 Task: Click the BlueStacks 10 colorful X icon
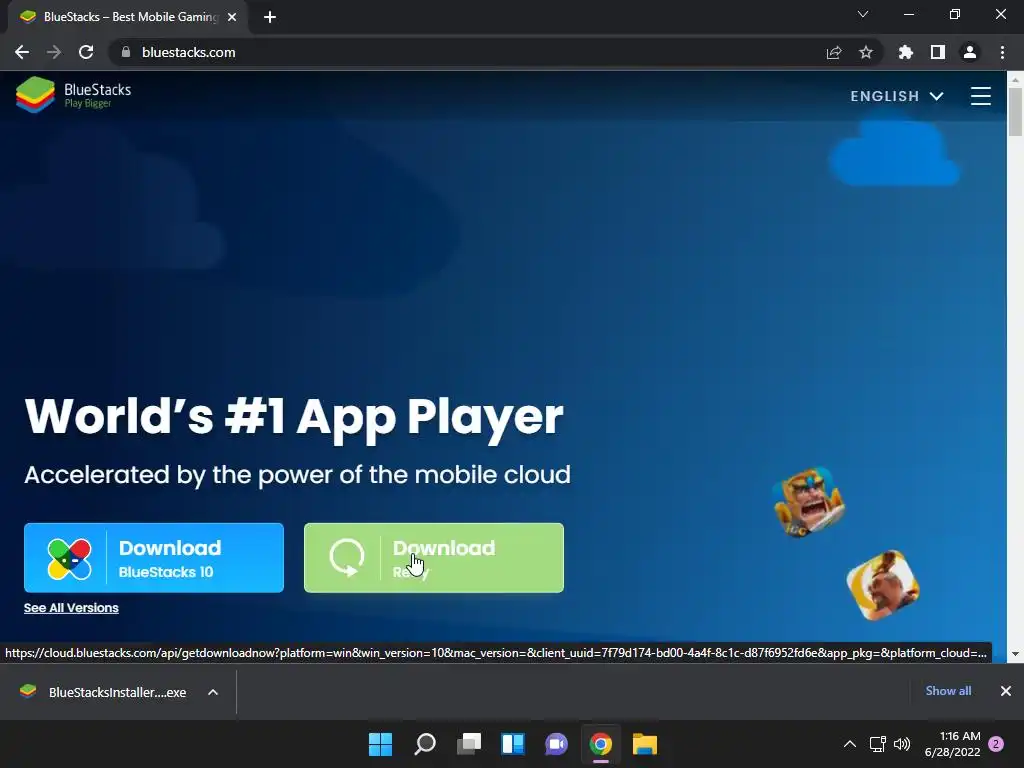[x=69, y=559]
